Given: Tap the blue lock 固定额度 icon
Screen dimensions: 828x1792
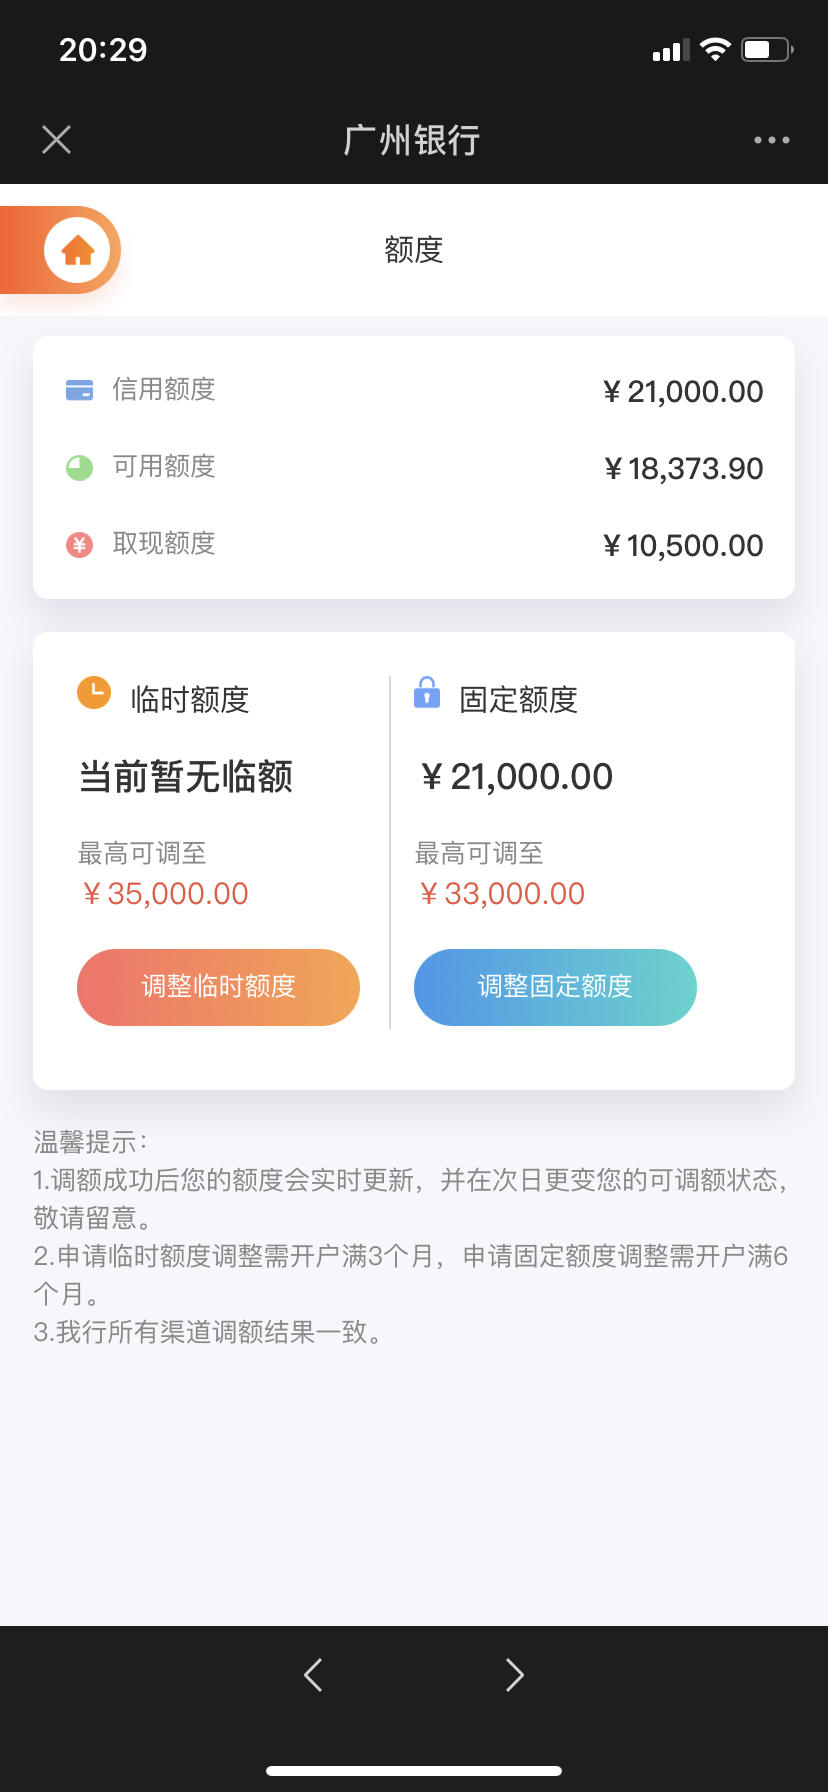Looking at the screenshot, I should pos(427,692).
